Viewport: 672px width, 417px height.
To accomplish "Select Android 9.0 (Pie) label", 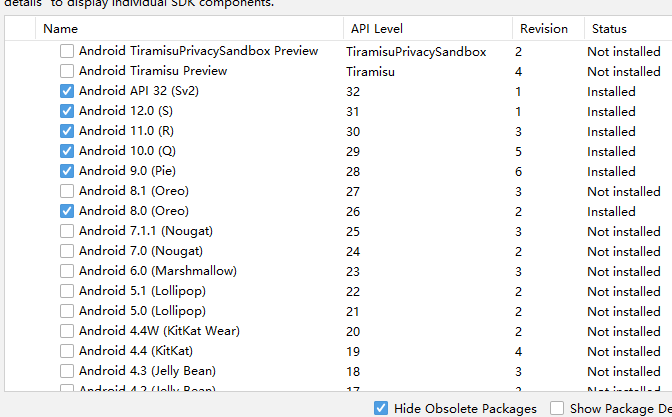I will coord(127,171).
